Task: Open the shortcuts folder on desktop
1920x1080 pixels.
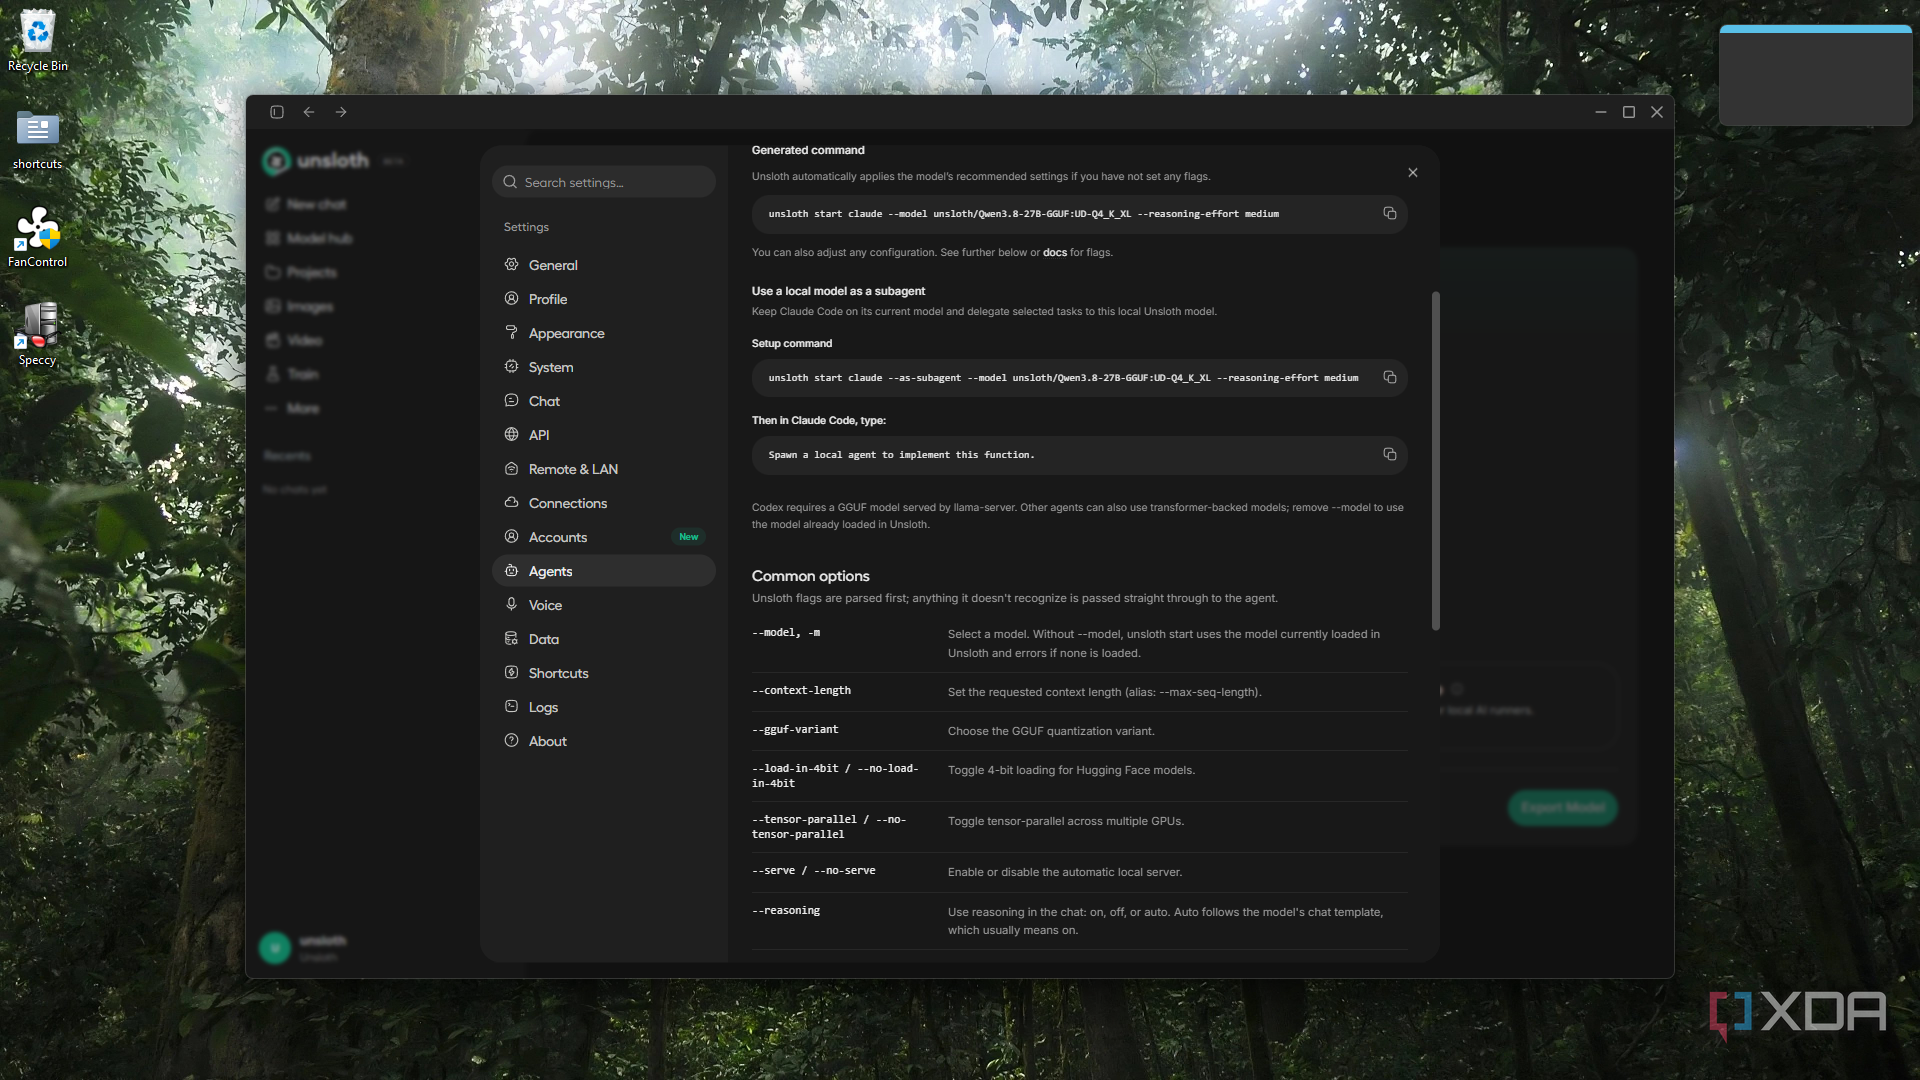Action: [38, 140]
